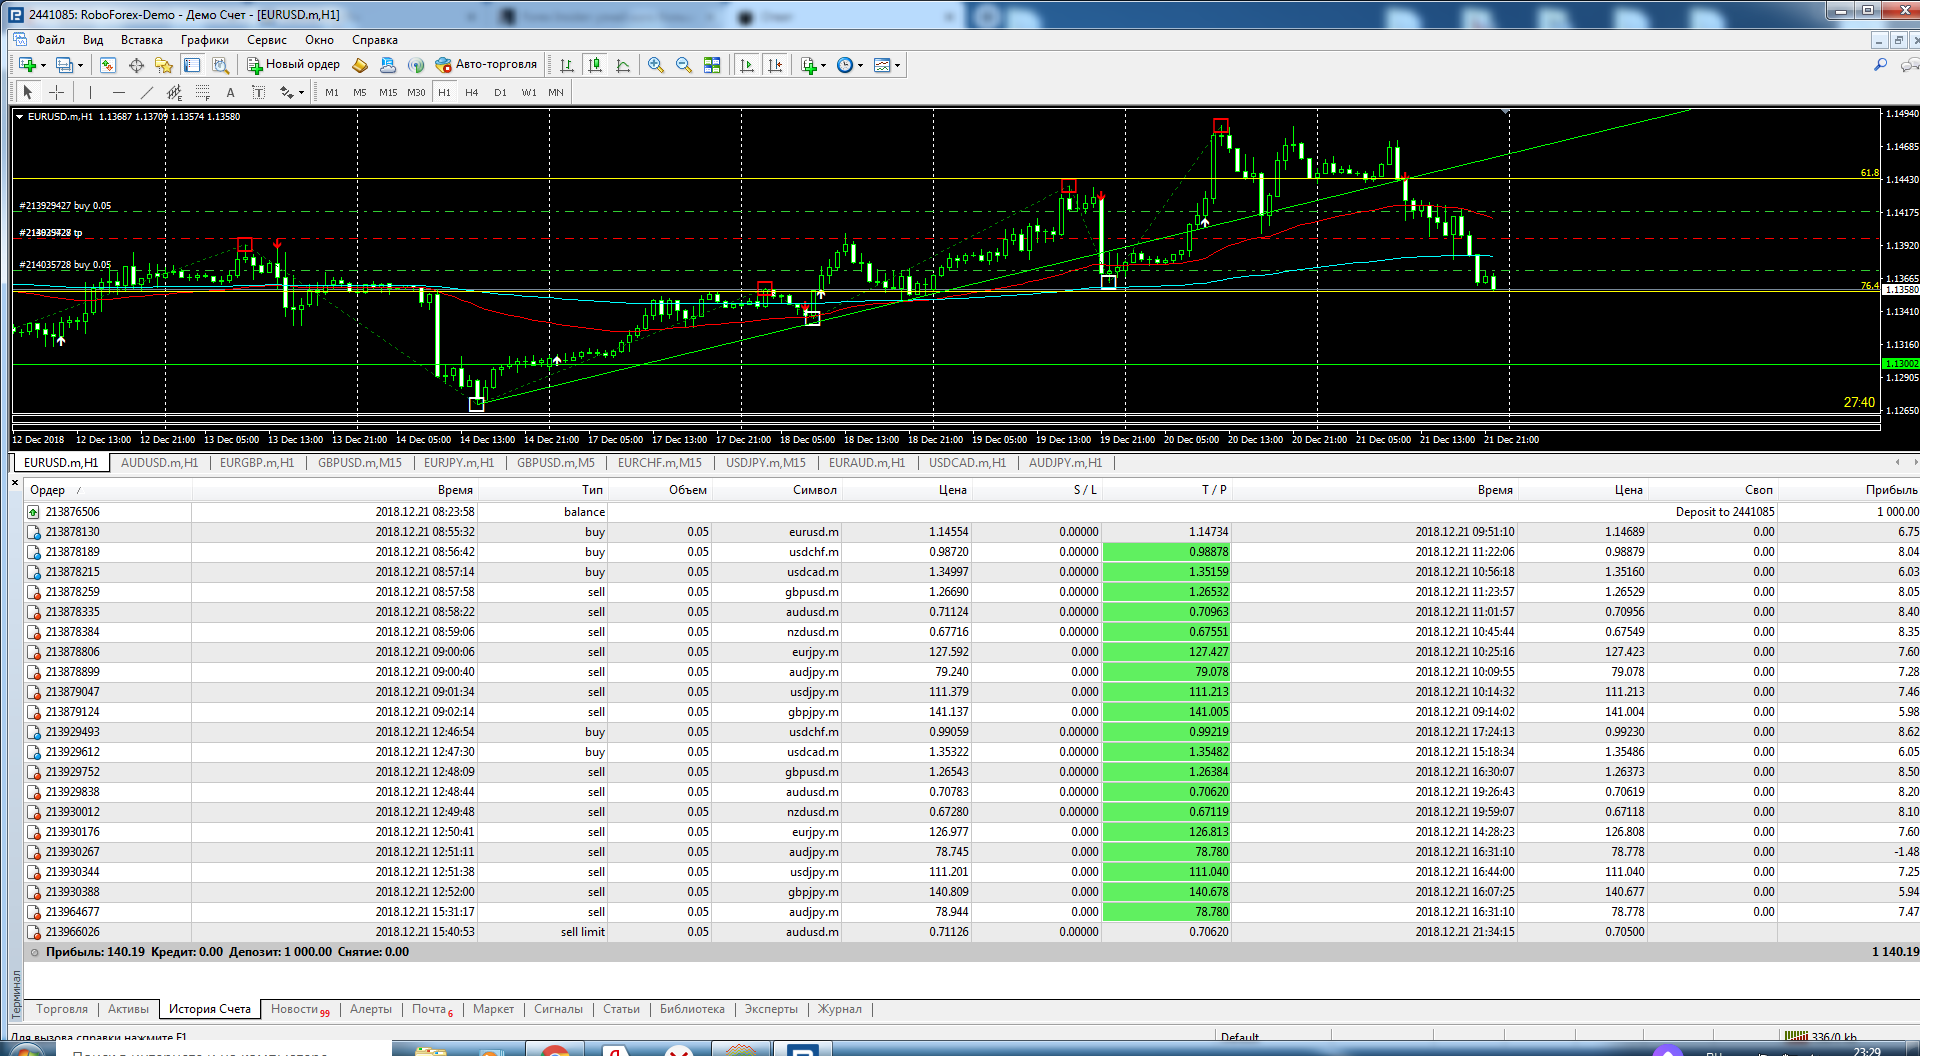Open the Вставка menu

[142, 40]
